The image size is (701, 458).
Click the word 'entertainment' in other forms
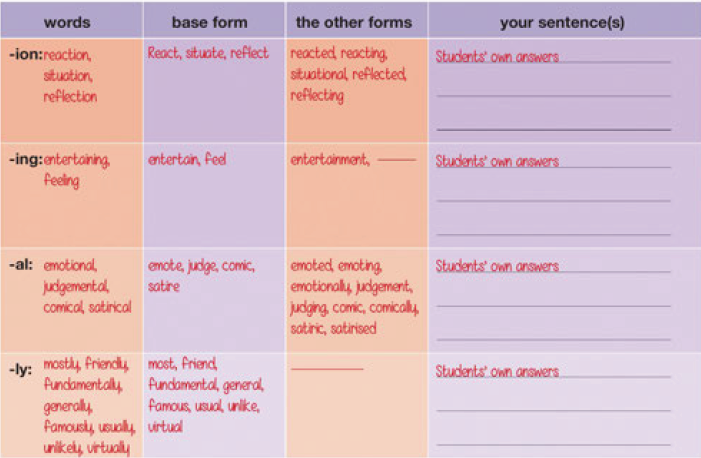click(330, 159)
